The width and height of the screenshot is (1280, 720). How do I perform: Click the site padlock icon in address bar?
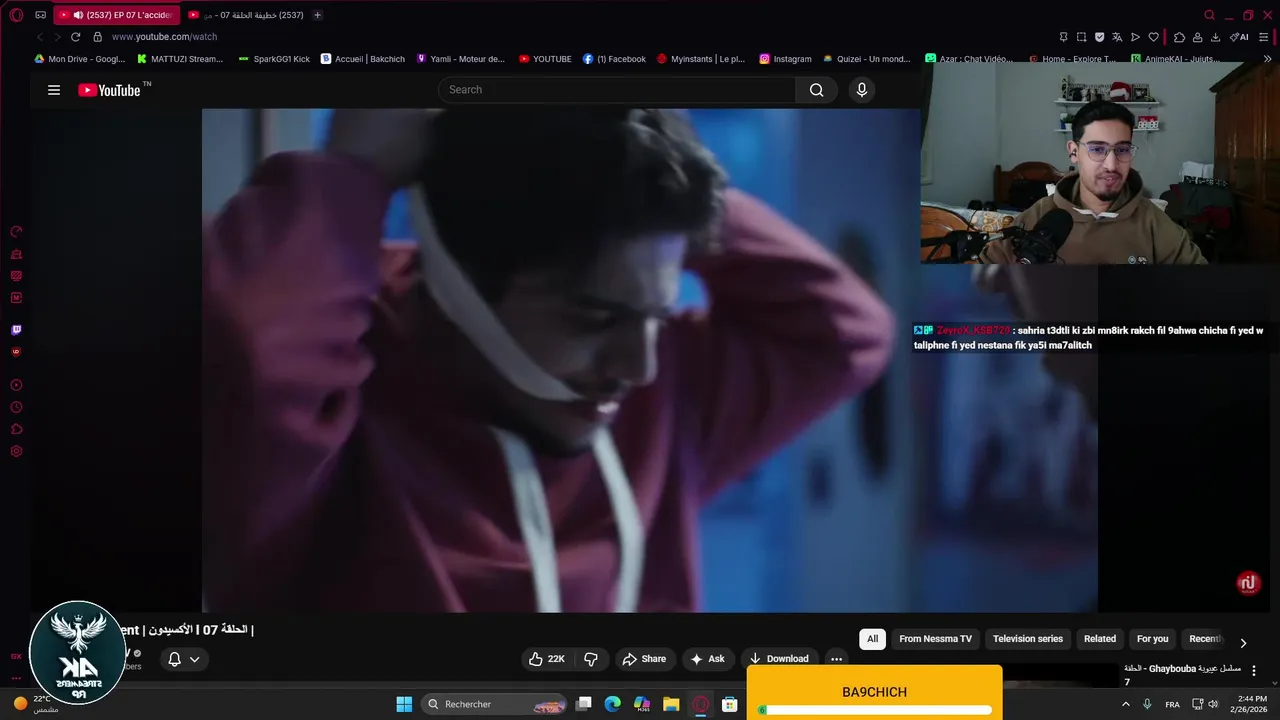97,37
